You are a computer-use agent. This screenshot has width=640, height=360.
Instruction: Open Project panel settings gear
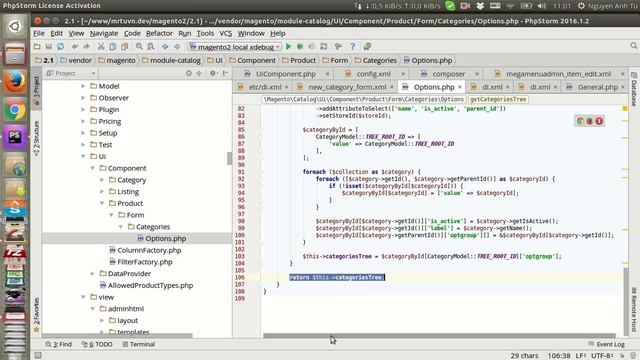213,73
